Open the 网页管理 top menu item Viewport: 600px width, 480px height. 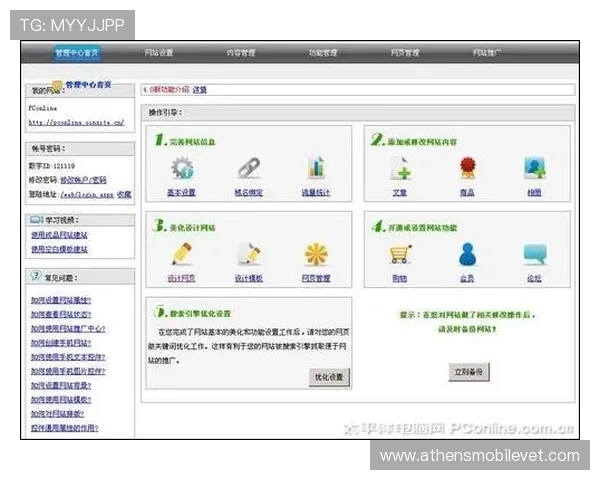click(x=405, y=53)
